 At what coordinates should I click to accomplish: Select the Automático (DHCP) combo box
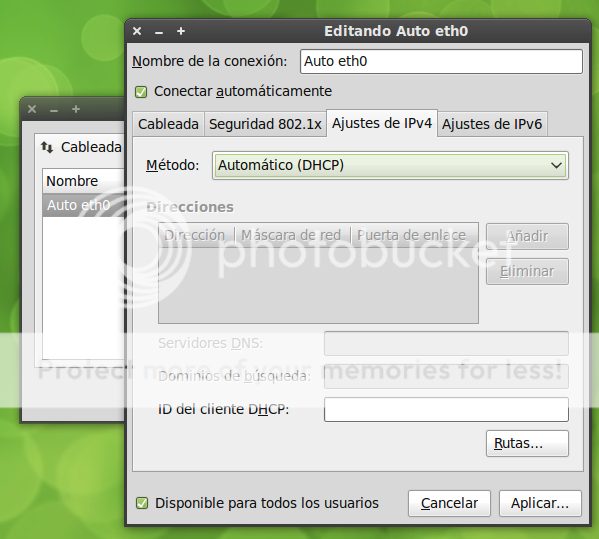390,165
